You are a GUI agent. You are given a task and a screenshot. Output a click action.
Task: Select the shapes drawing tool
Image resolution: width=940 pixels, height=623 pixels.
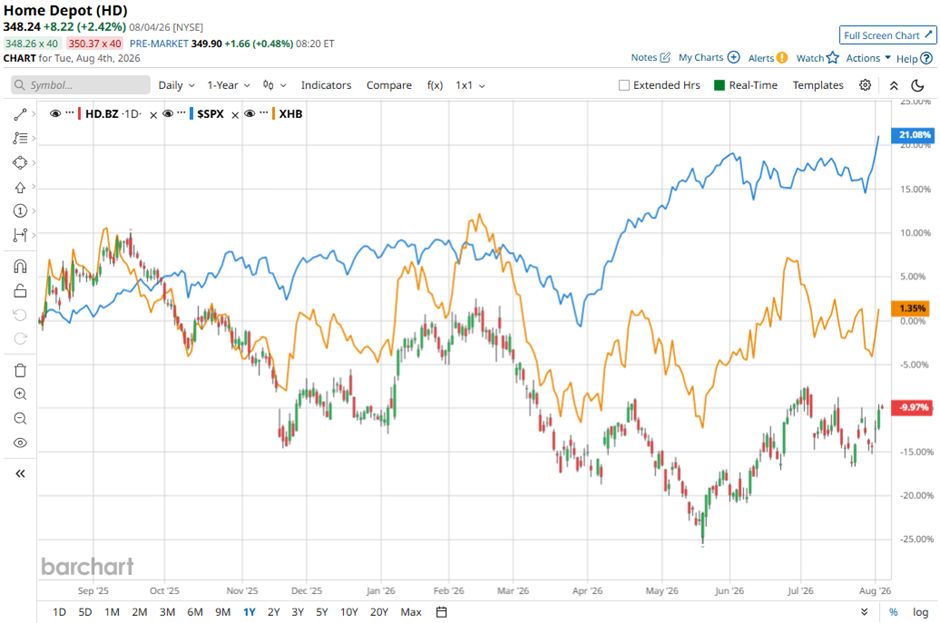click(20, 162)
